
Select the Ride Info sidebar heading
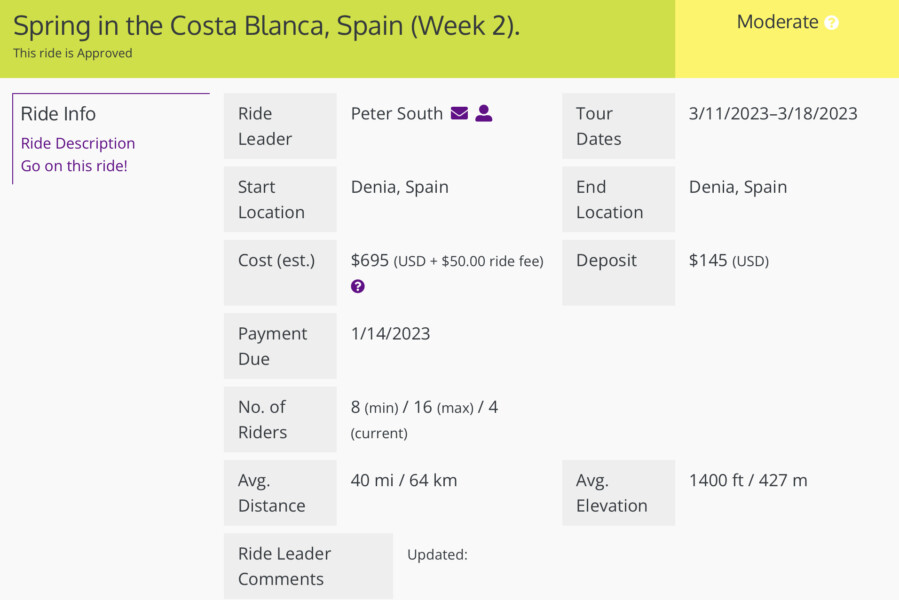tap(58, 114)
